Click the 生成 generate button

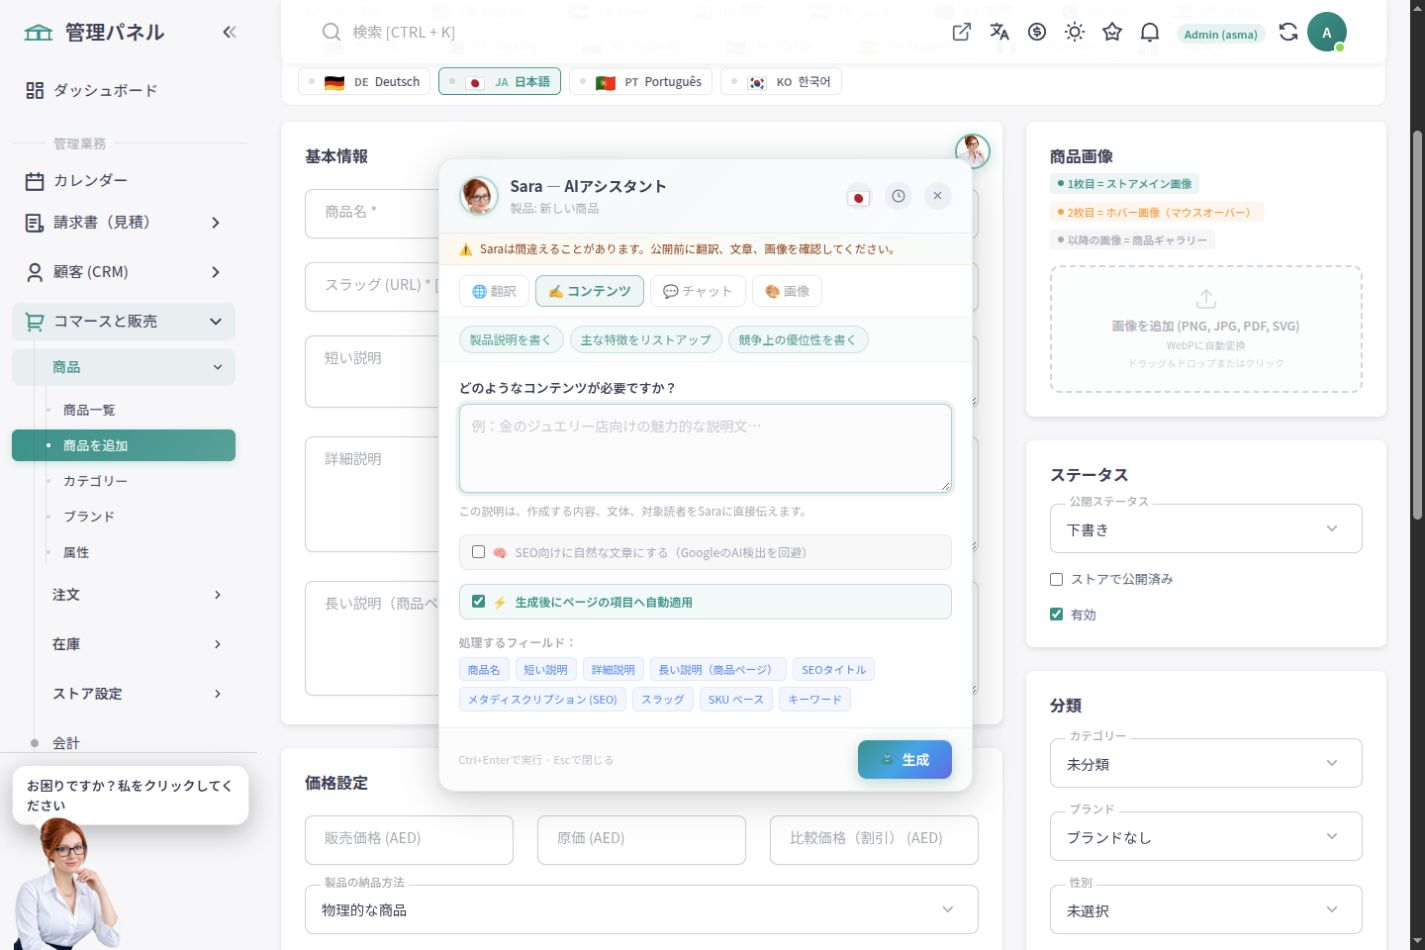905,760
